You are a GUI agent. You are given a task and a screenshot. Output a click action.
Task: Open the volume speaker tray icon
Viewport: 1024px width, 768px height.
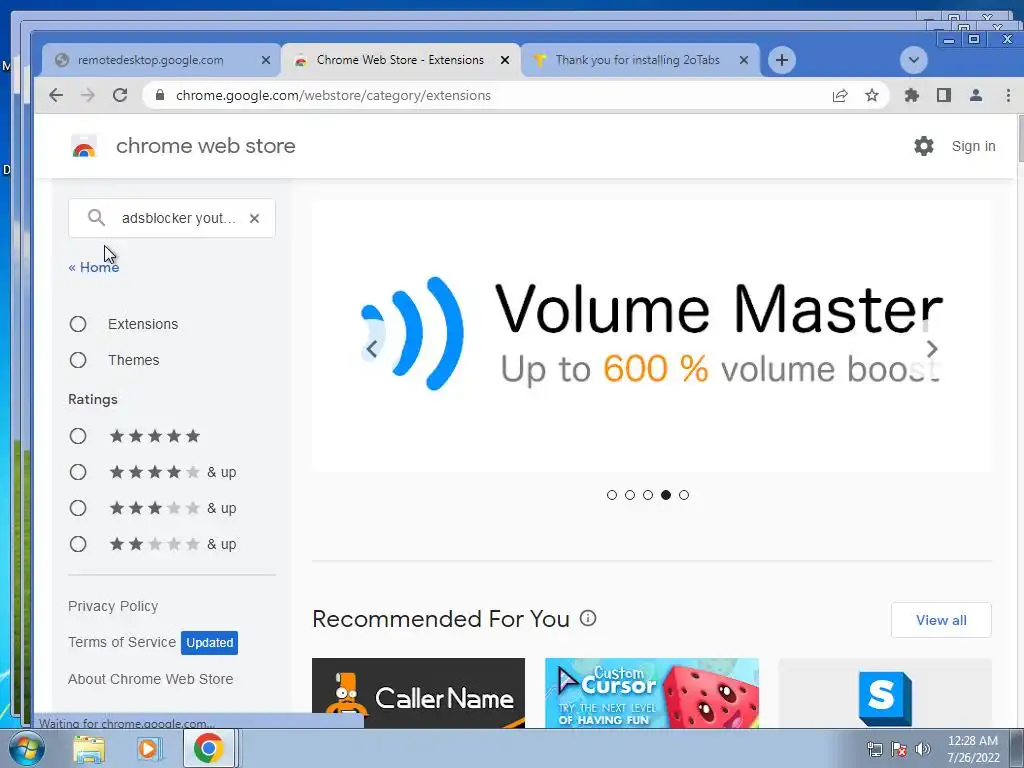point(922,749)
